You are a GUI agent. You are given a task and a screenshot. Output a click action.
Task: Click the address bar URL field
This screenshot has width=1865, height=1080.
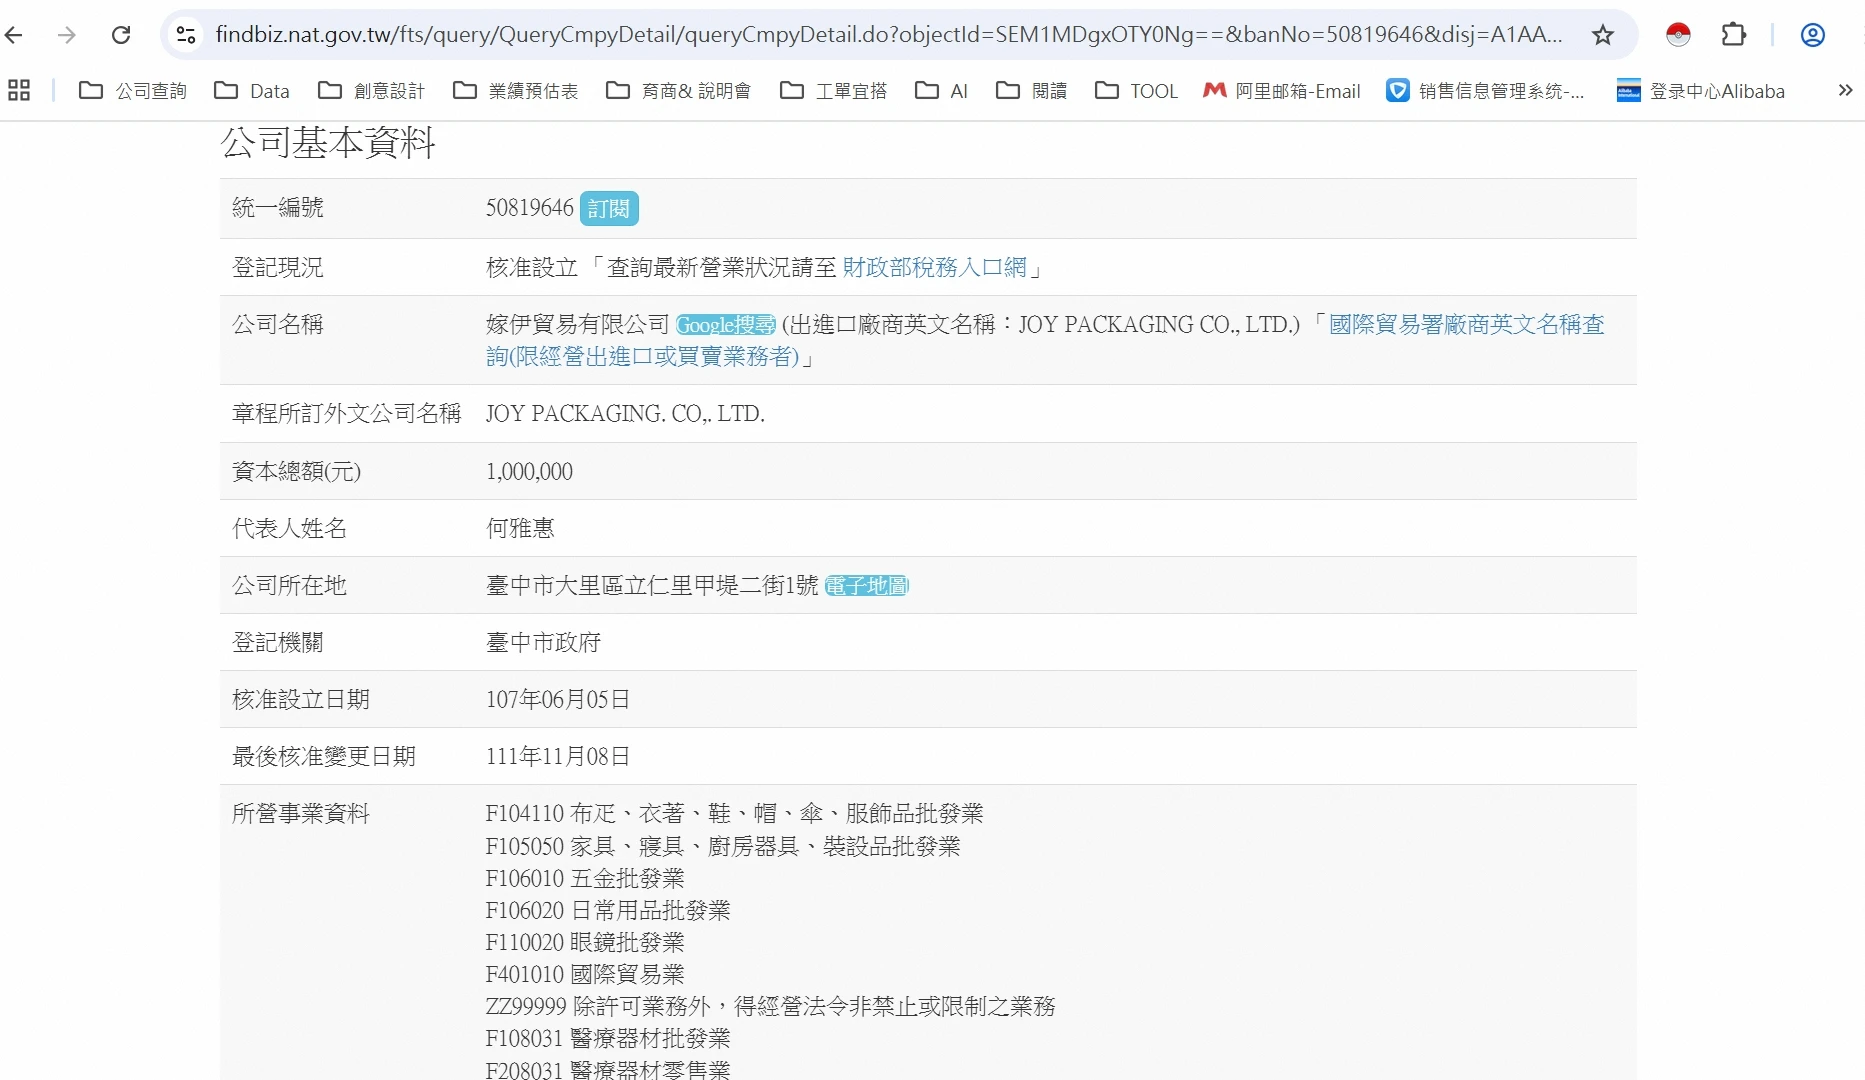coord(888,35)
